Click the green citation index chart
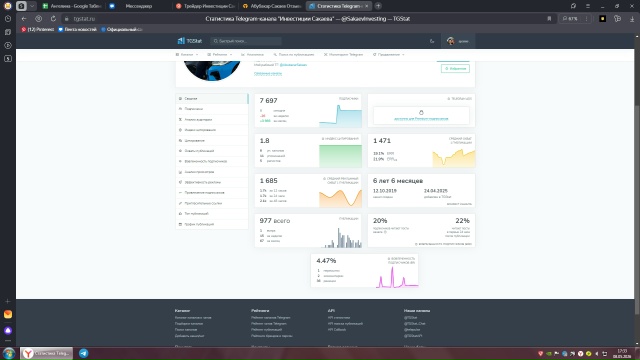The height and width of the screenshot is (360, 640). coord(340,156)
